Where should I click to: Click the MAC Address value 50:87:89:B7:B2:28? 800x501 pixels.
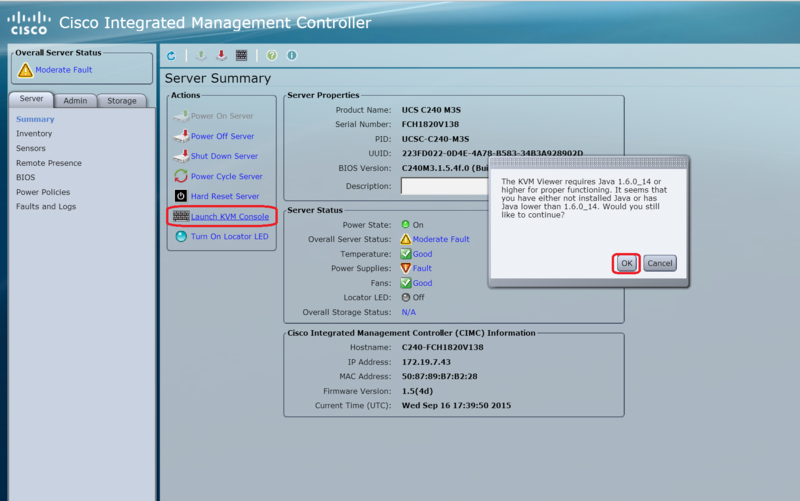point(439,376)
